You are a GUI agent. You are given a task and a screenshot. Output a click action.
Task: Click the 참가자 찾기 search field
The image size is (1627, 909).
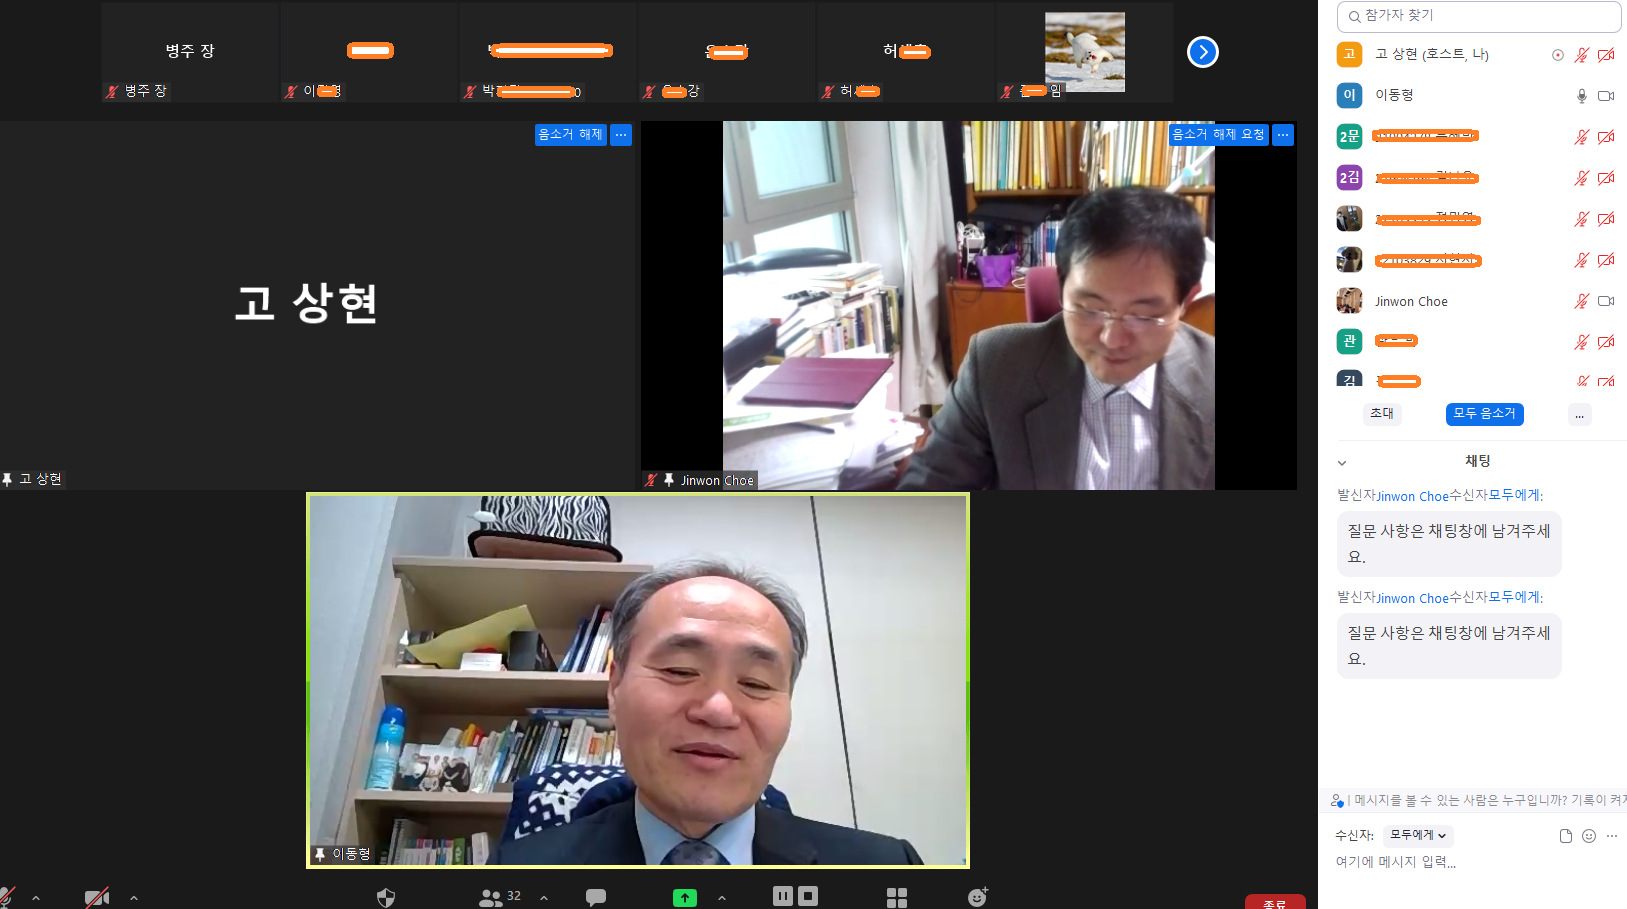(x=1478, y=16)
